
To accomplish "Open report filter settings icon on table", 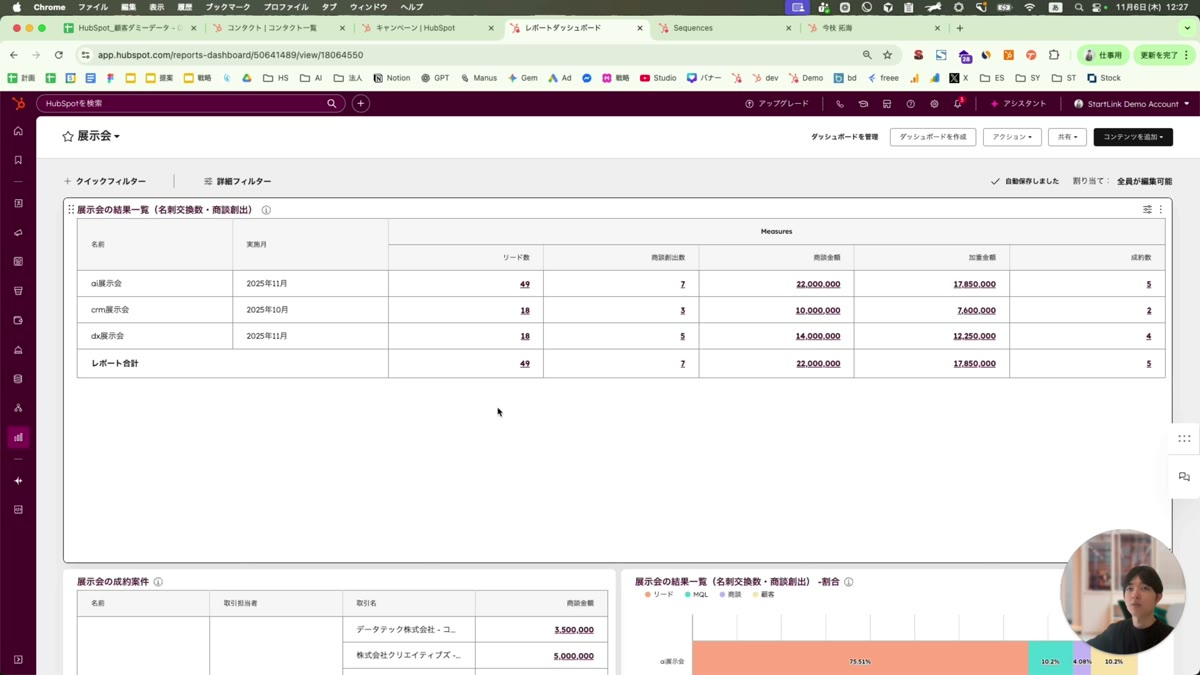I will point(1147,210).
